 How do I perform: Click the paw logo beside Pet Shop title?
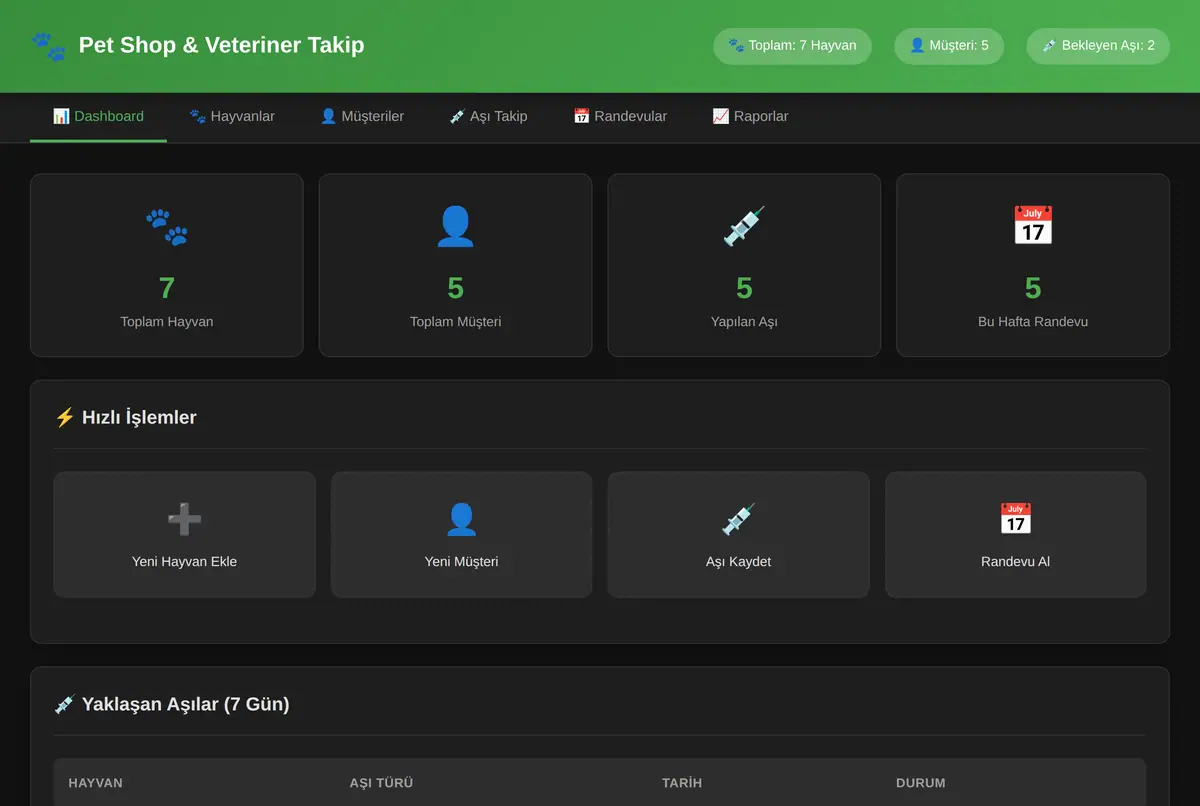[x=48, y=46]
